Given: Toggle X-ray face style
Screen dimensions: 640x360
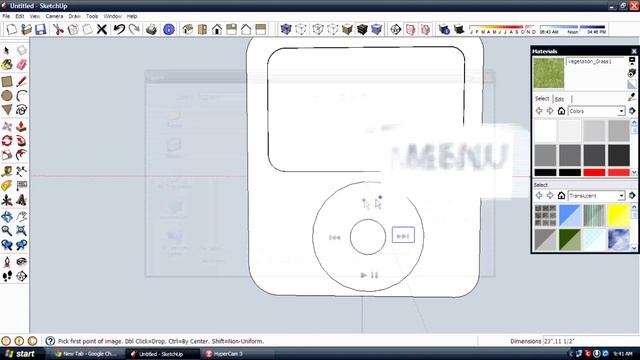Looking at the screenshot, I should 286,29.
